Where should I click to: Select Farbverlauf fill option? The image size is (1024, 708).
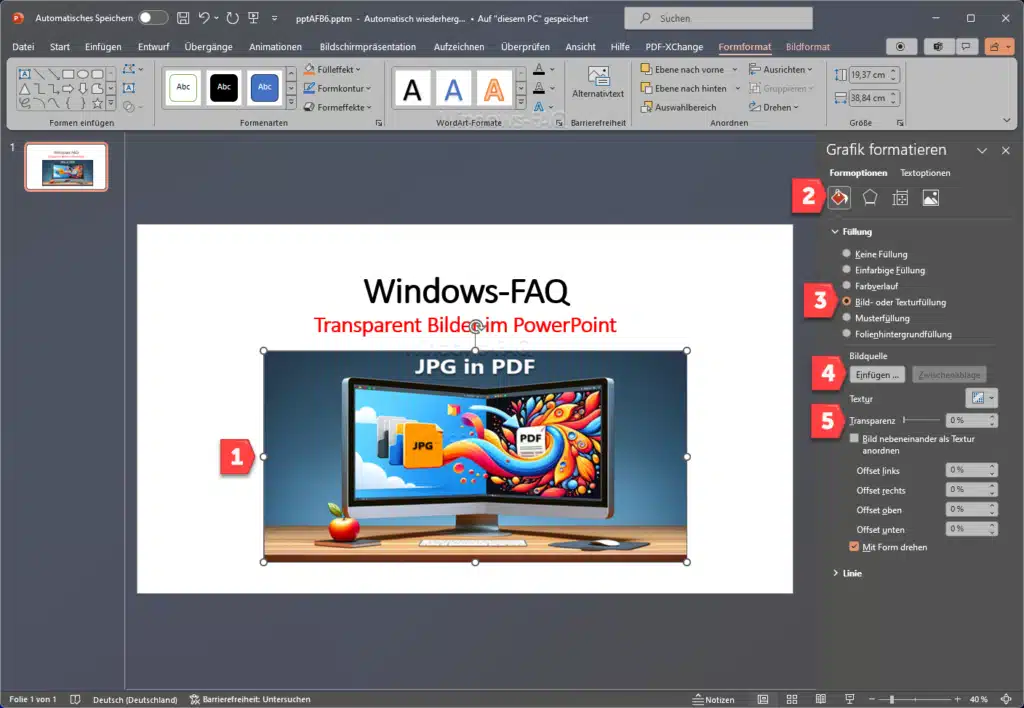click(x=846, y=285)
